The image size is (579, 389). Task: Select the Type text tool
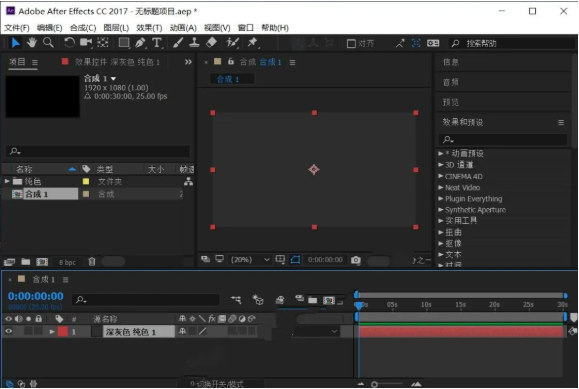pyautogui.click(x=157, y=43)
